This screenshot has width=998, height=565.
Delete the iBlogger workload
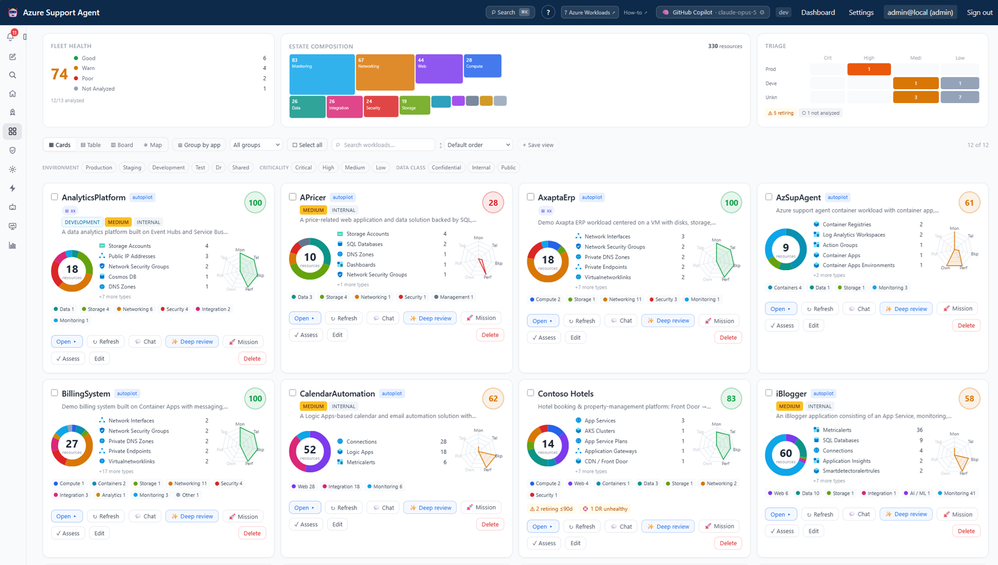pos(966,531)
